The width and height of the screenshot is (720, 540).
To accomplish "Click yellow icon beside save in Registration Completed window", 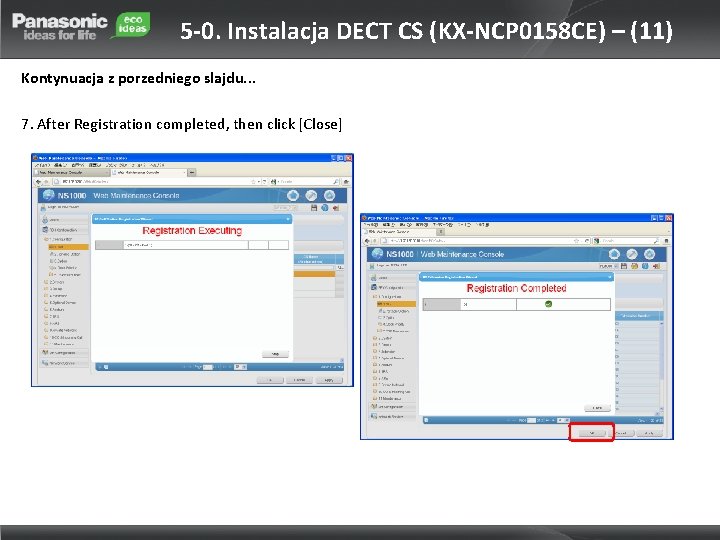I will click(x=635, y=266).
